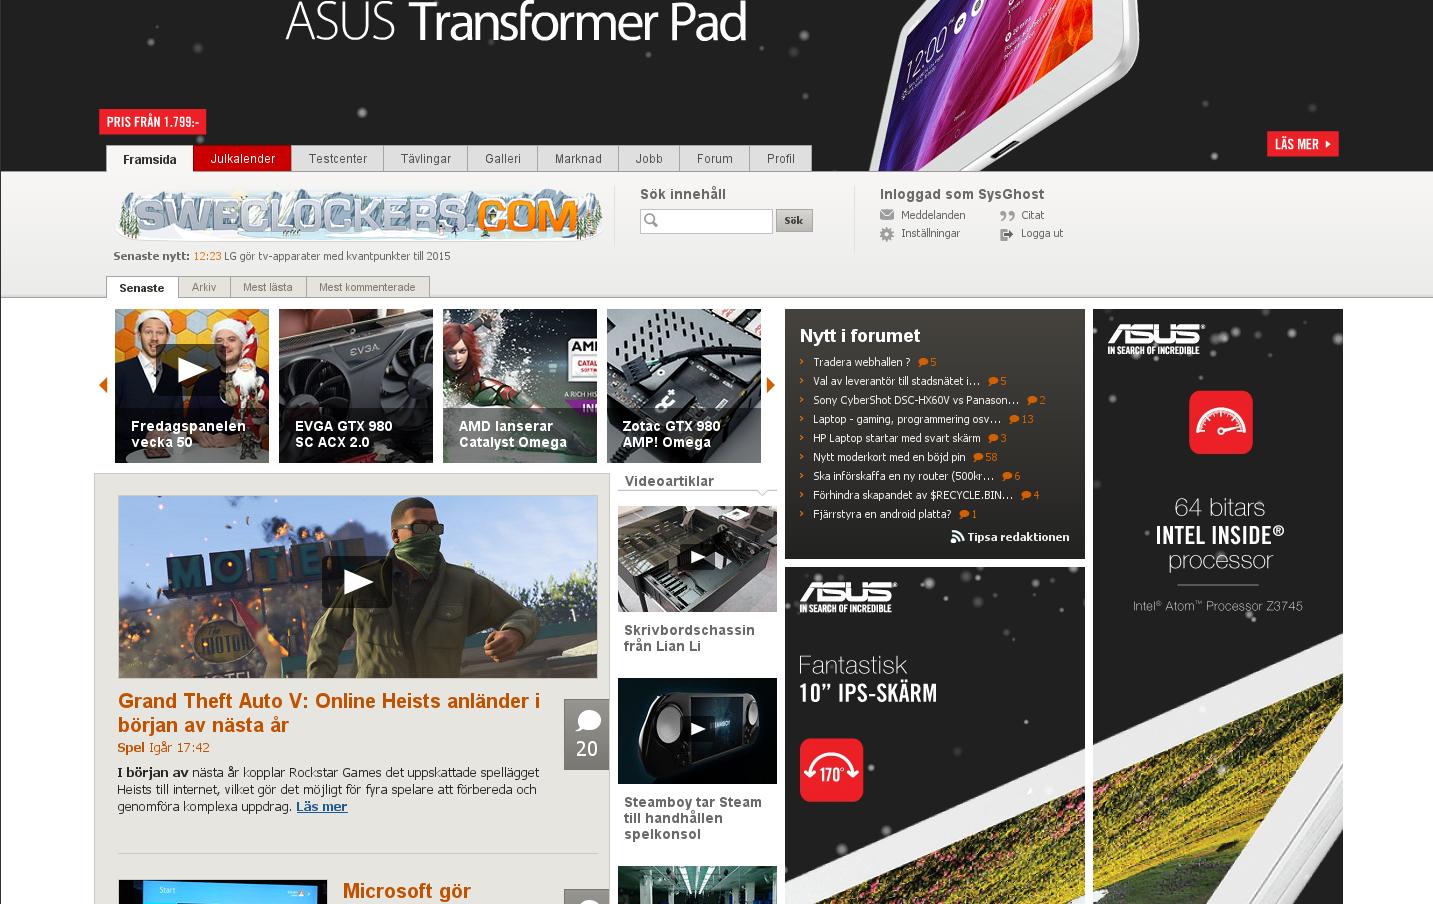Click the RSS icon beside Tipsa redaktionen
Image resolution: width=1433 pixels, height=904 pixels.
click(957, 537)
